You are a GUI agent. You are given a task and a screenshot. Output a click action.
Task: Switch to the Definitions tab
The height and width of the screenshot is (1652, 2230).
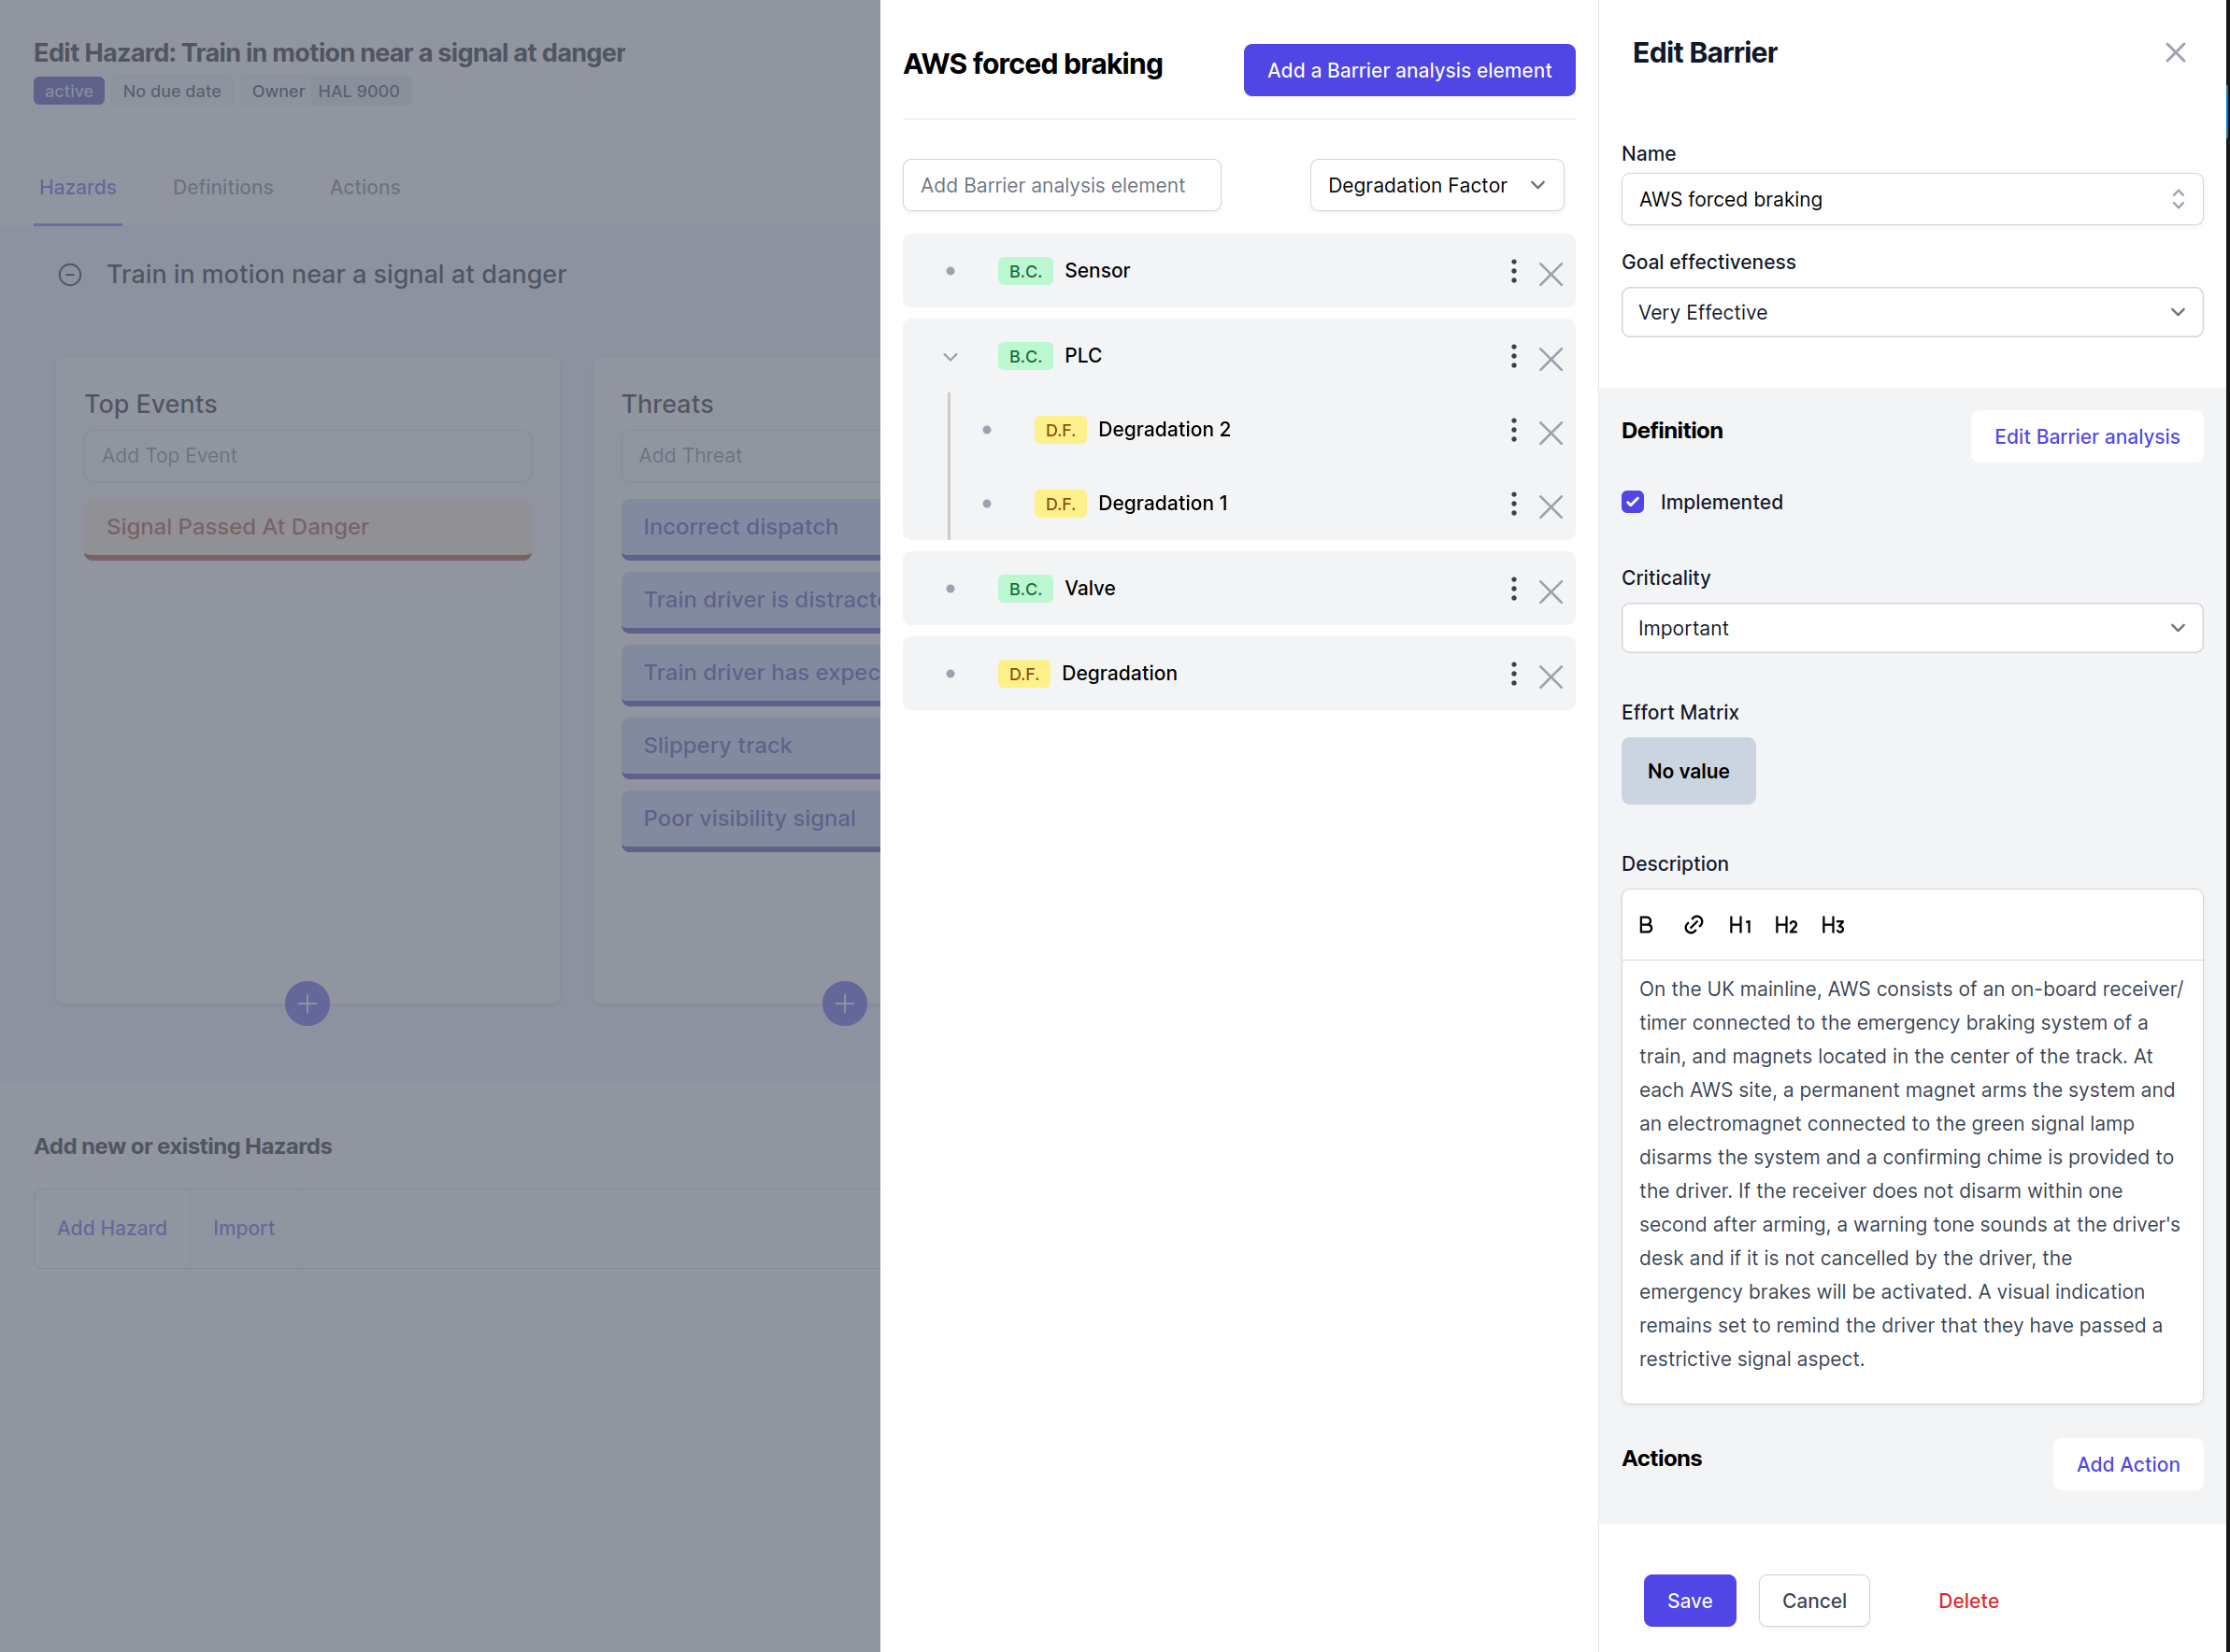click(x=223, y=187)
